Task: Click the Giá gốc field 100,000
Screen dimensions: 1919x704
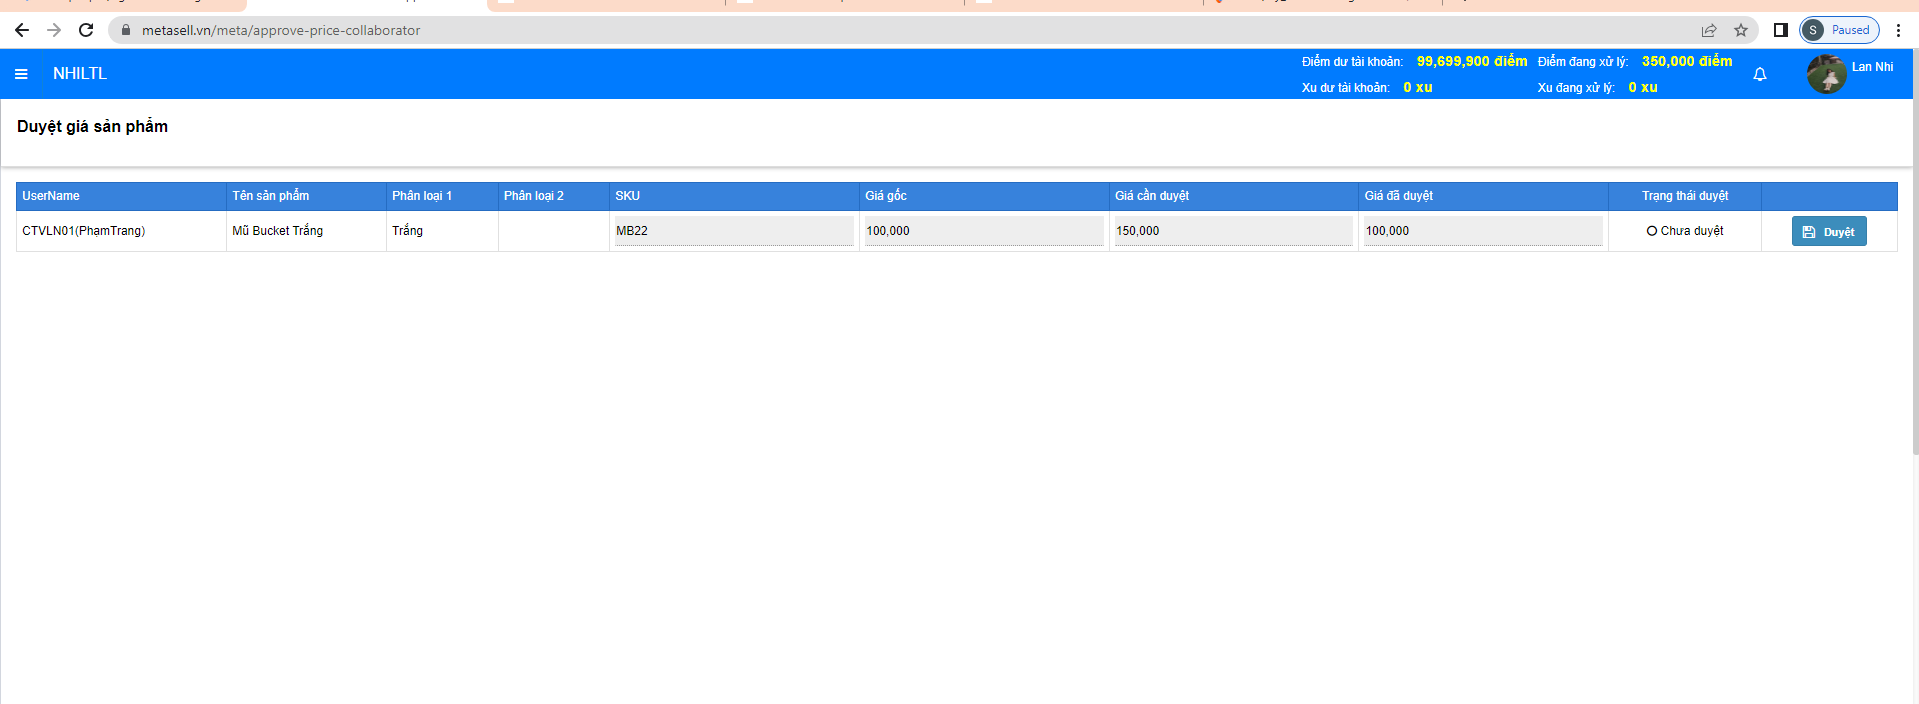Action: click(x=983, y=231)
